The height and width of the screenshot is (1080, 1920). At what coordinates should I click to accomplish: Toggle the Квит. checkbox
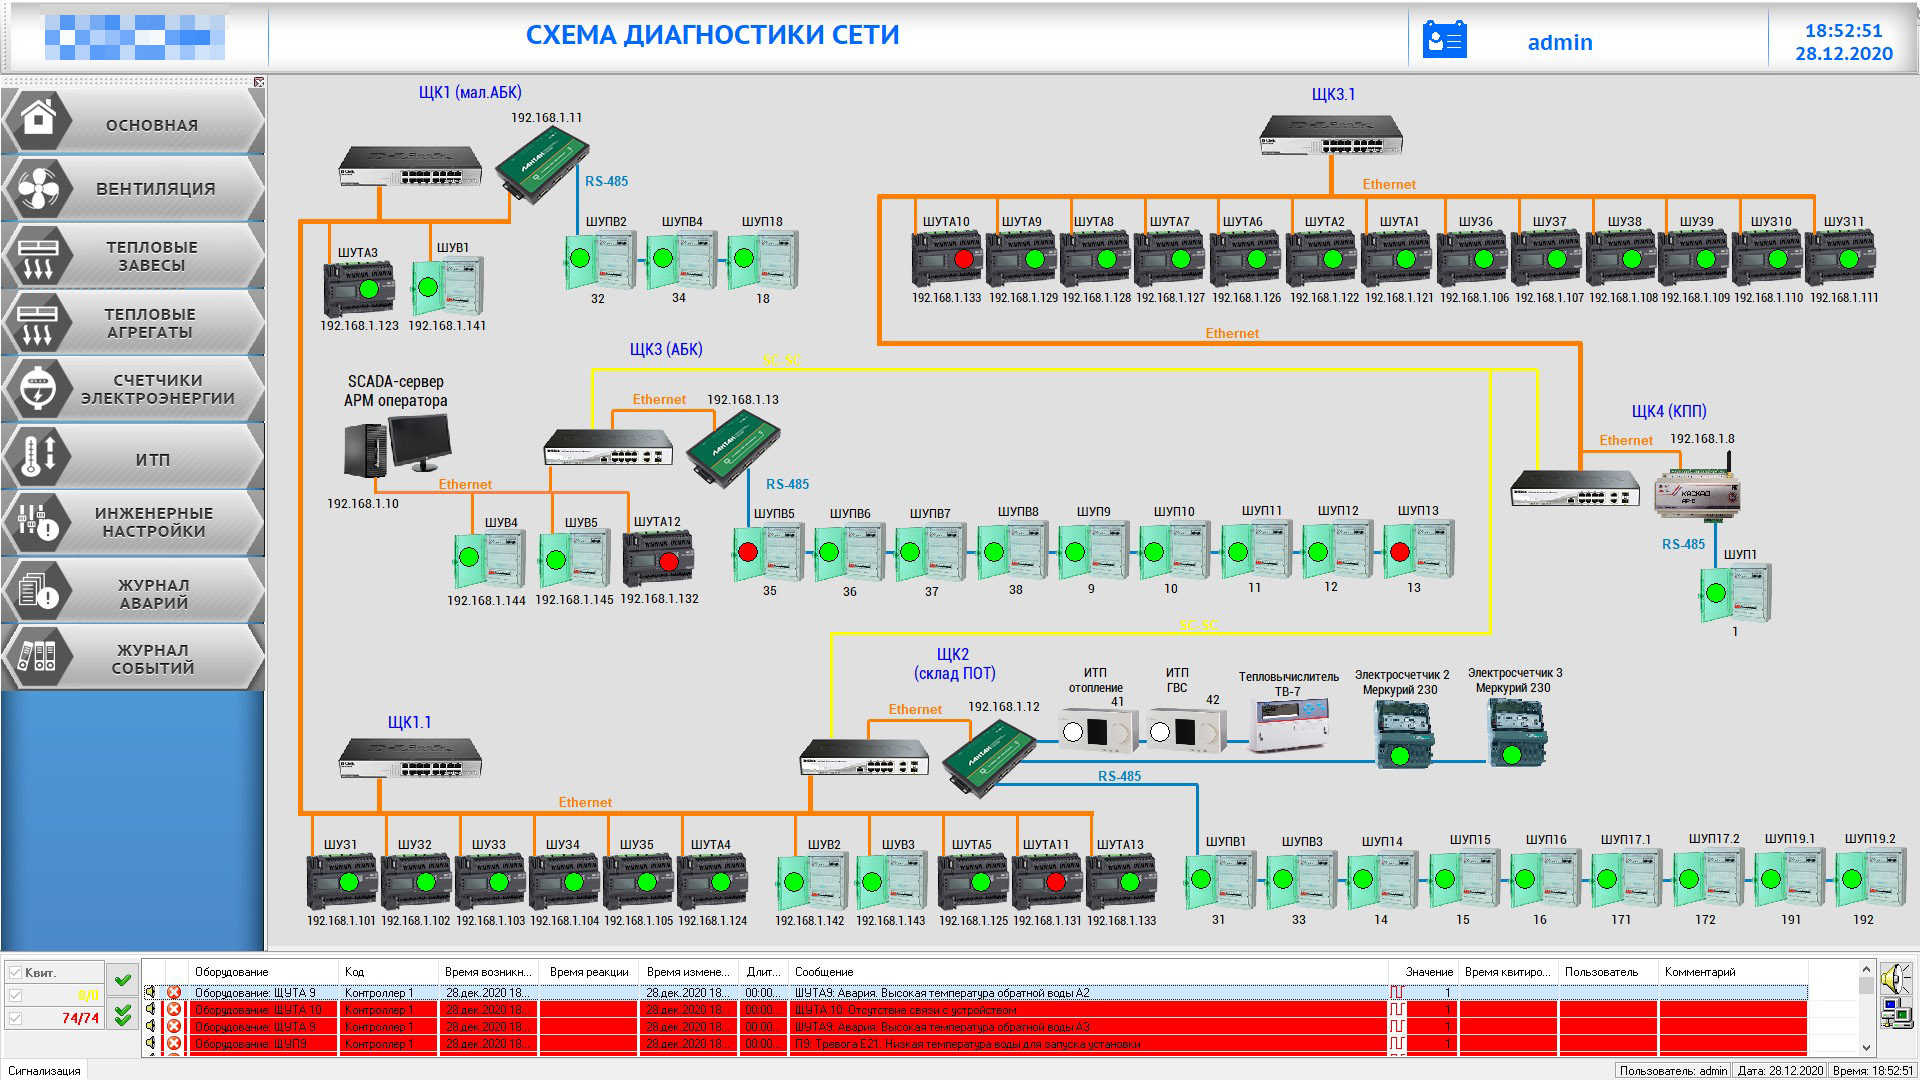click(x=15, y=972)
